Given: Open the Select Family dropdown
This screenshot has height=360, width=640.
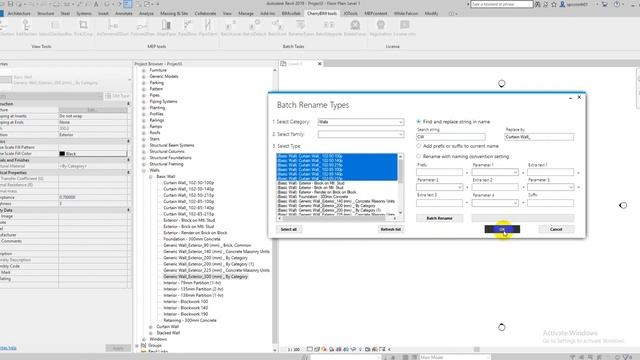Looking at the screenshot, I should click(361, 134).
